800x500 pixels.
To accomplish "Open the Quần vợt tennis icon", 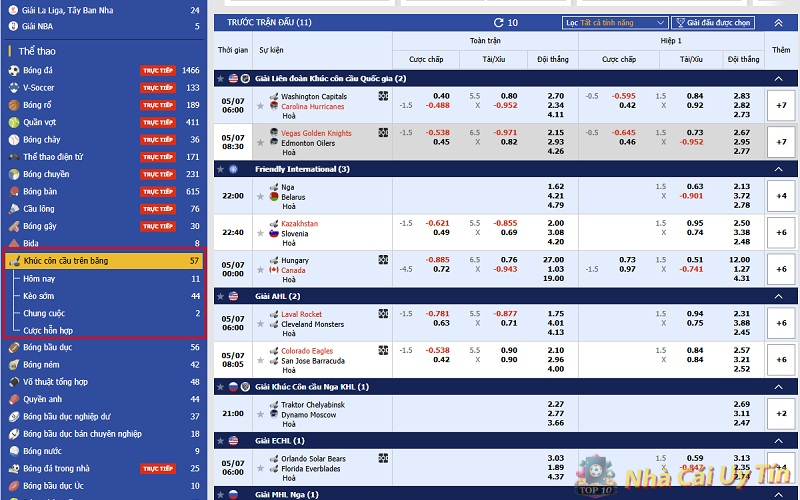I will (14, 122).
